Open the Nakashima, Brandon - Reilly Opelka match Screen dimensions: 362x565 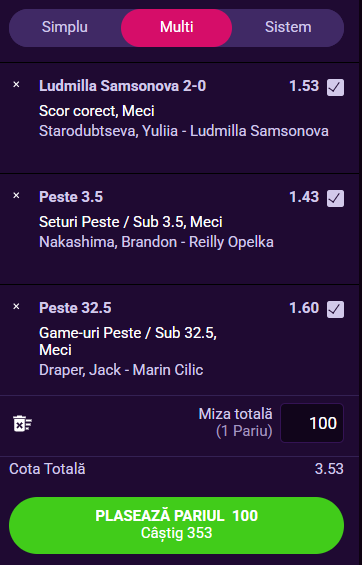(x=156, y=242)
